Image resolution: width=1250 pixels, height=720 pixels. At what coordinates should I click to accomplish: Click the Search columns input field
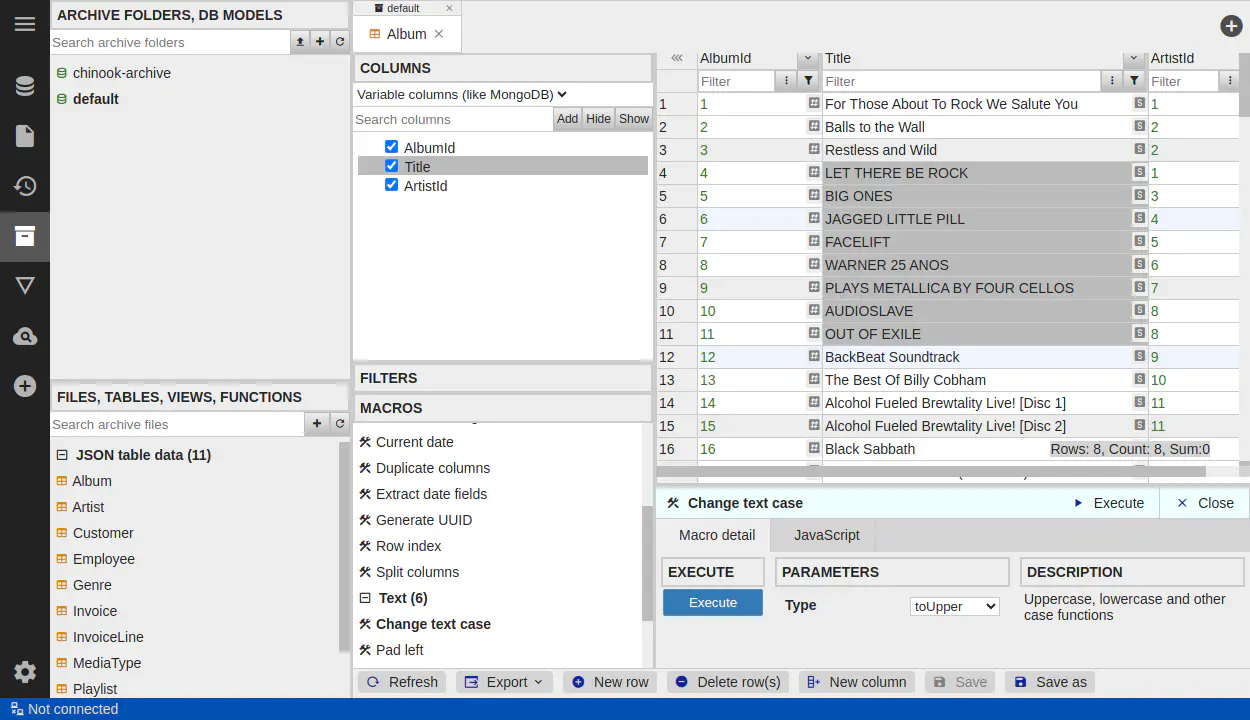click(x=453, y=119)
